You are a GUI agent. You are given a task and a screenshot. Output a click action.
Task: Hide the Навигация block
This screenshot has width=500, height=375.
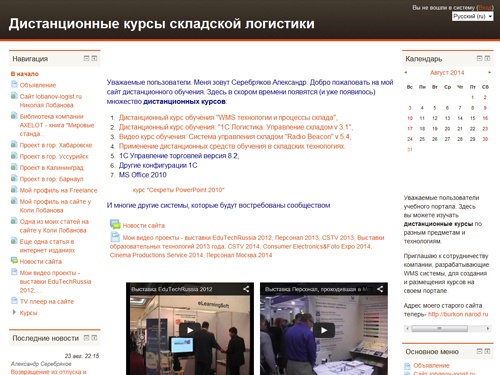pyautogui.click(x=86, y=58)
